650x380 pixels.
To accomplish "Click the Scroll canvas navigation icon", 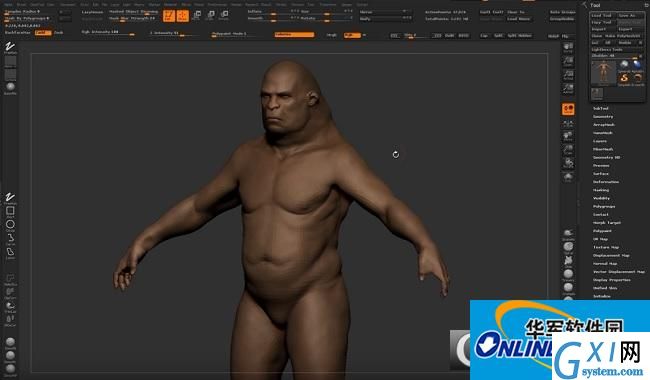I will [x=568, y=47].
